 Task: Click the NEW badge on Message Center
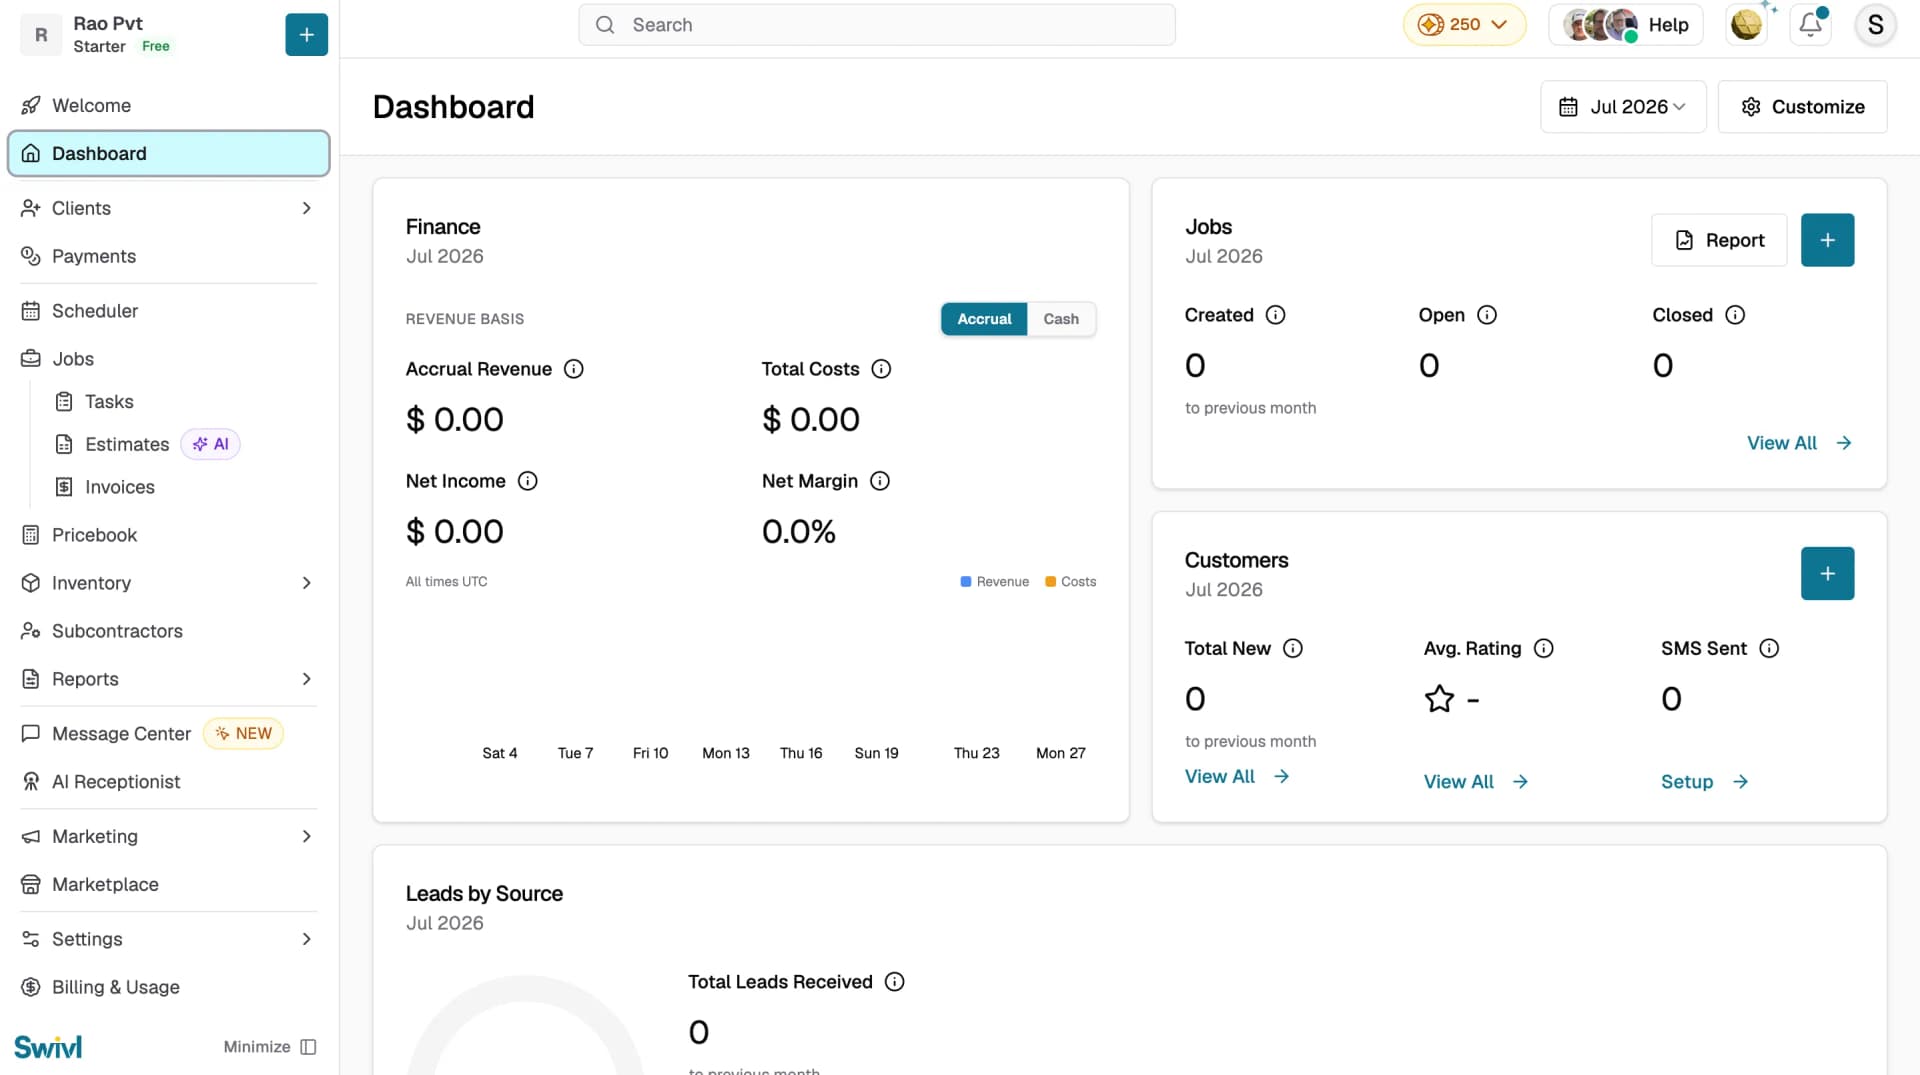tap(244, 733)
